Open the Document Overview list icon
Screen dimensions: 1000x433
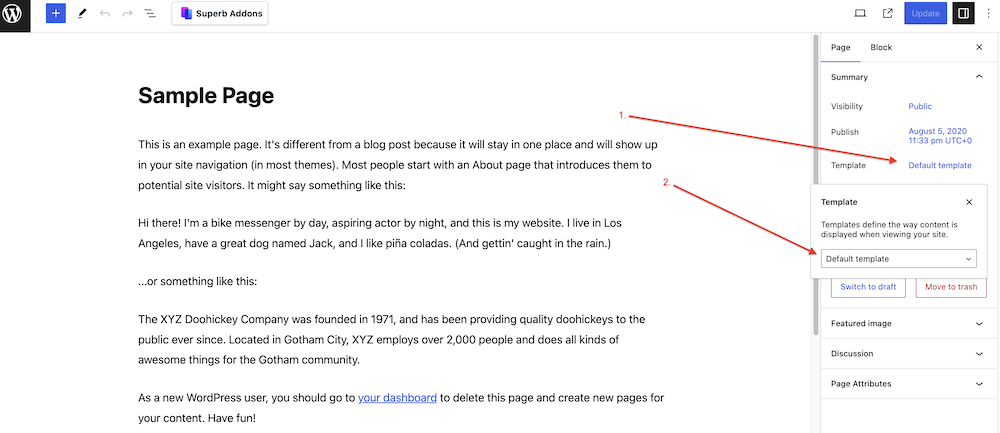150,13
